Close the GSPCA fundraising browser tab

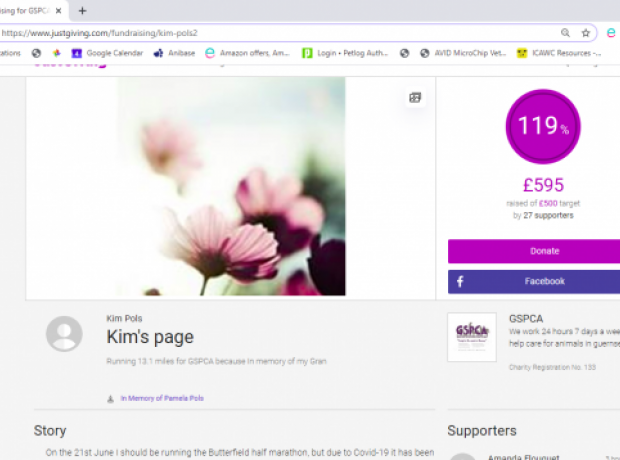59,11
